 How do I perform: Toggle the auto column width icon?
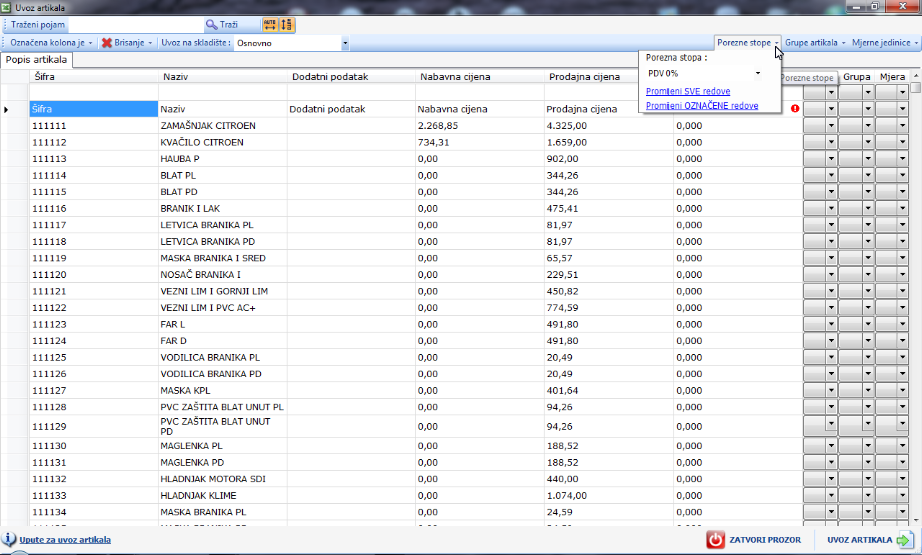pos(270,25)
